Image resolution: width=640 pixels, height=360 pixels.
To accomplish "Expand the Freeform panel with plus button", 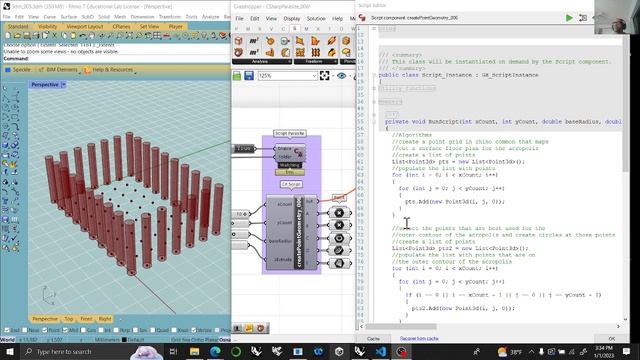I will [x=336, y=61].
